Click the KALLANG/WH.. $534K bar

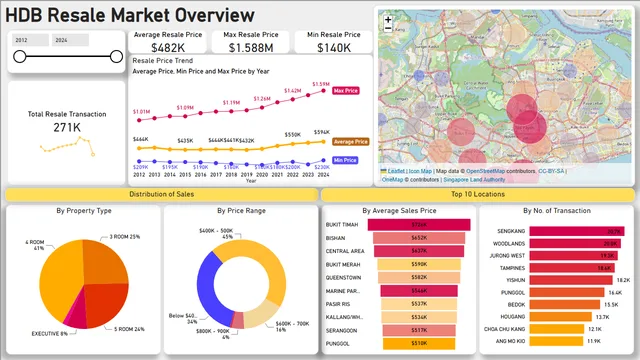[x=419, y=317]
